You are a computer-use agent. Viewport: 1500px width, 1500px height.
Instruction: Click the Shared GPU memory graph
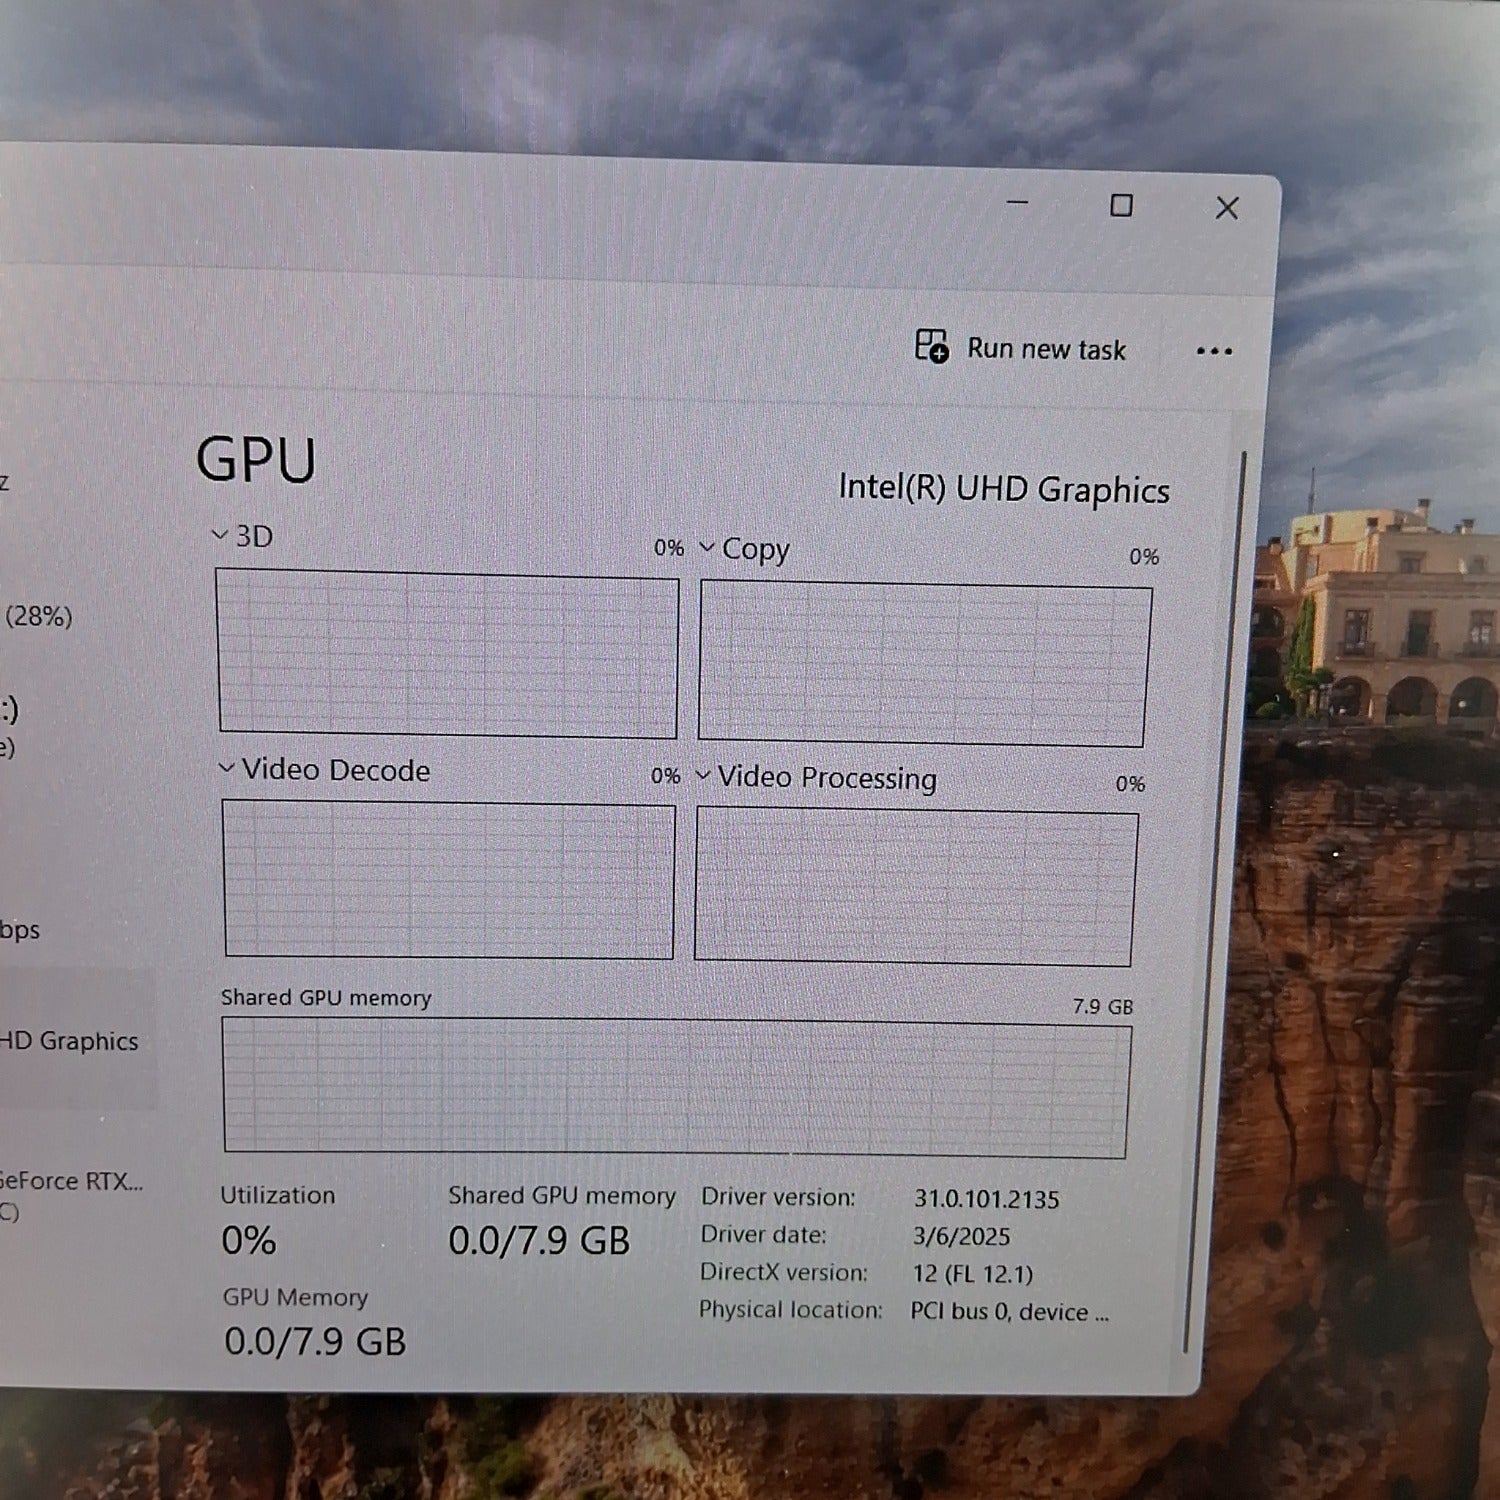click(676, 1087)
